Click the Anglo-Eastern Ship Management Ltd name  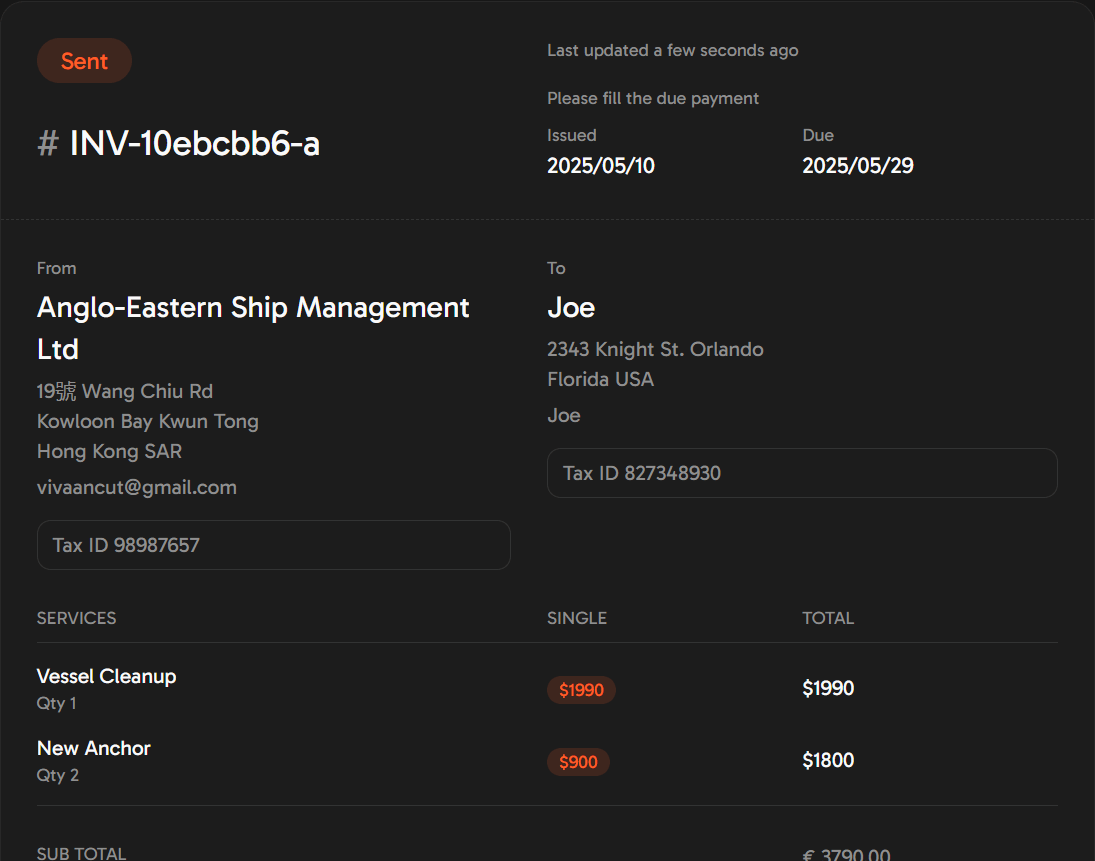tap(253, 328)
